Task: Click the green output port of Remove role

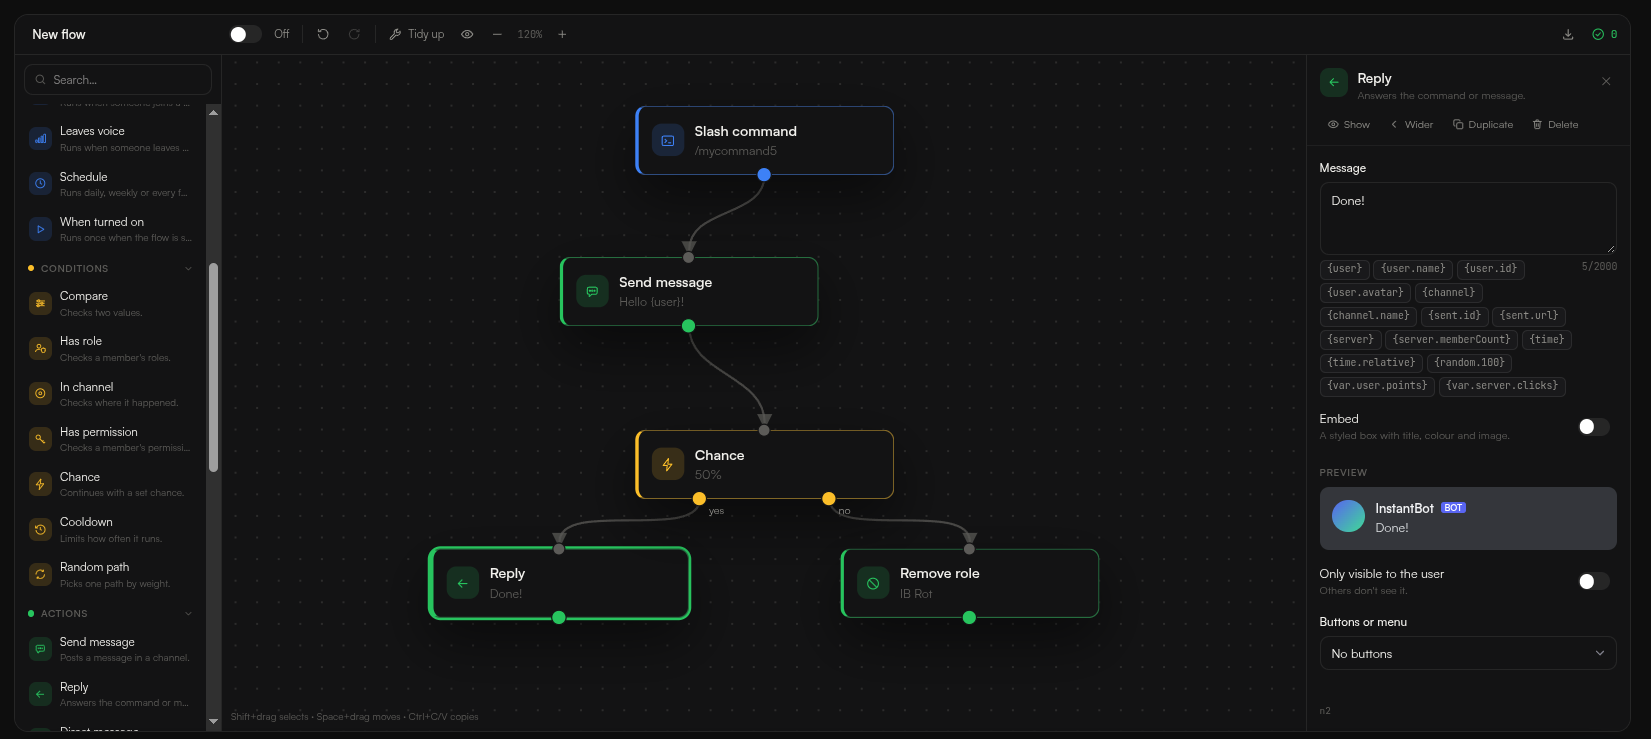Action: (x=969, y=617)
